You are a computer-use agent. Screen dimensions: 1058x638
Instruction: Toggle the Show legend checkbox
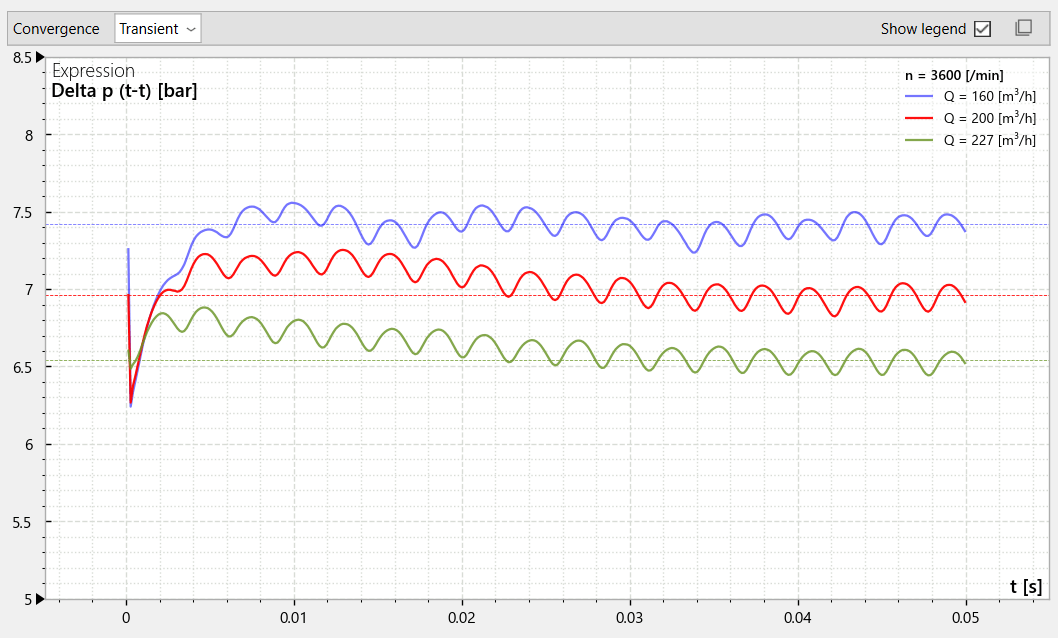[x=982, y=29]
